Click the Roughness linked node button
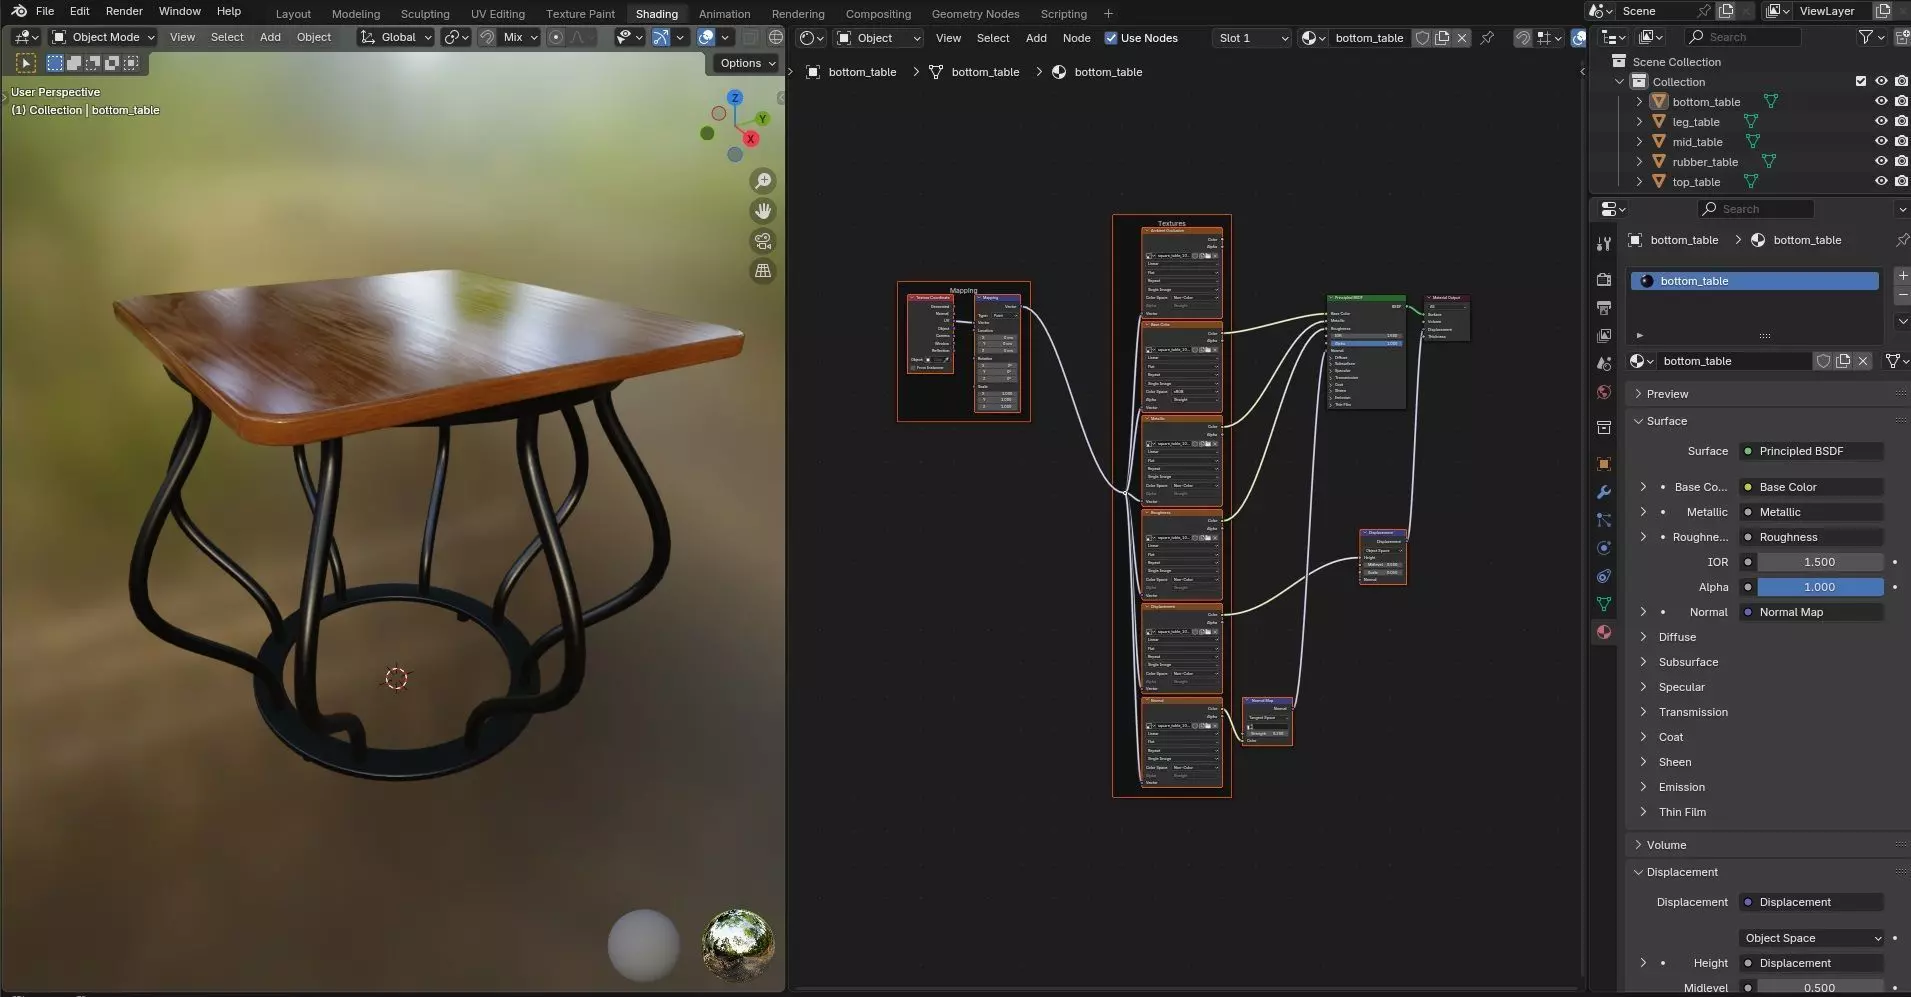The image size is (1911, 997). tap(1811, 537)
